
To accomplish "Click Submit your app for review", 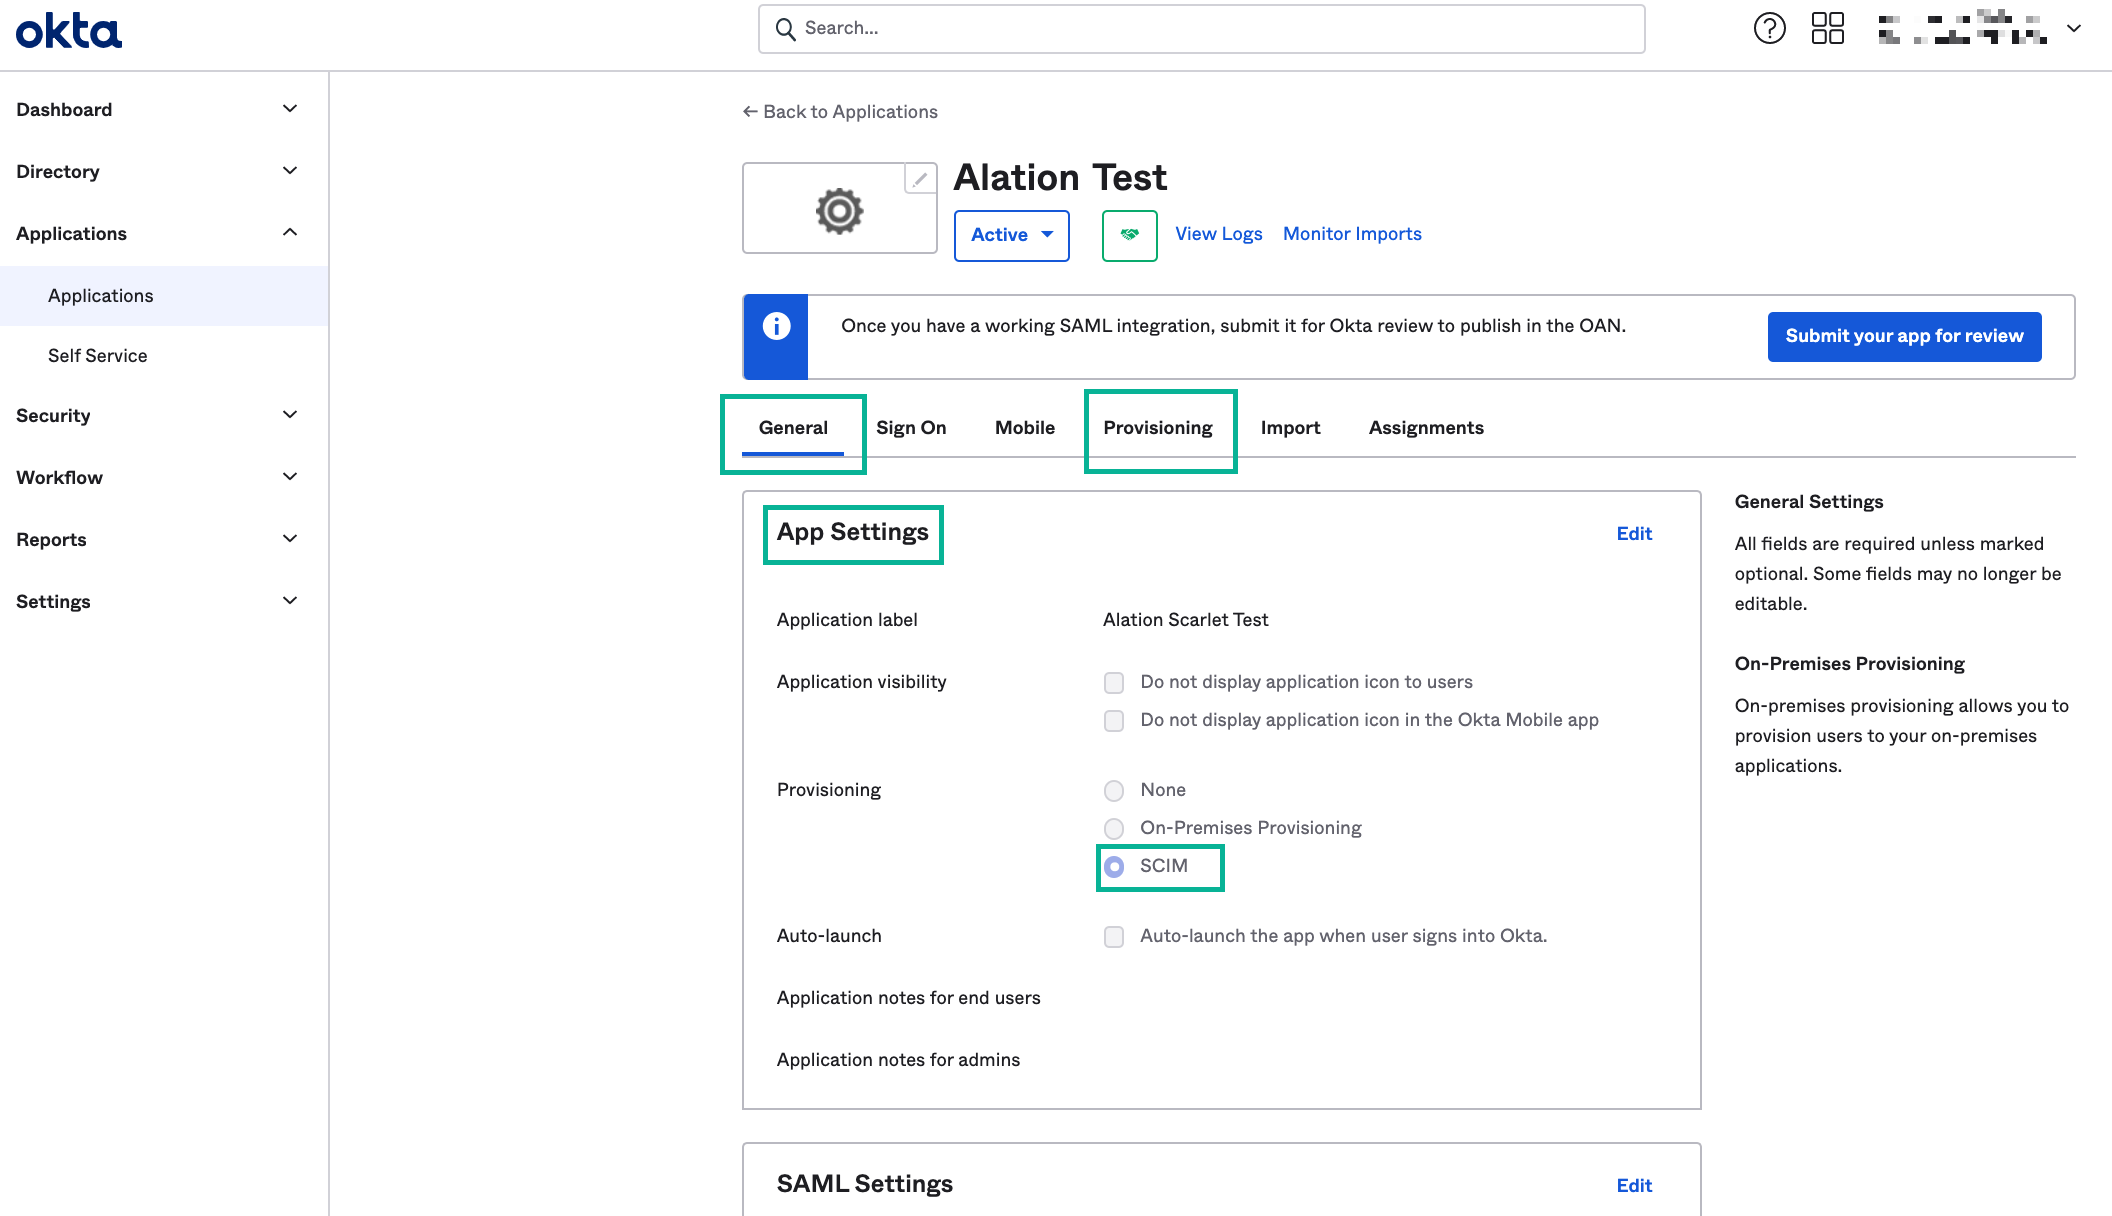I will click(x=1904, y=337).
